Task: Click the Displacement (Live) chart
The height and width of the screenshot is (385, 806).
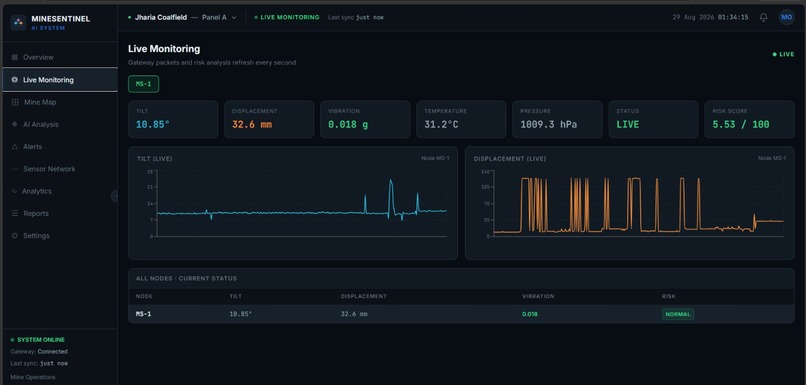Action: pos(630,203)
